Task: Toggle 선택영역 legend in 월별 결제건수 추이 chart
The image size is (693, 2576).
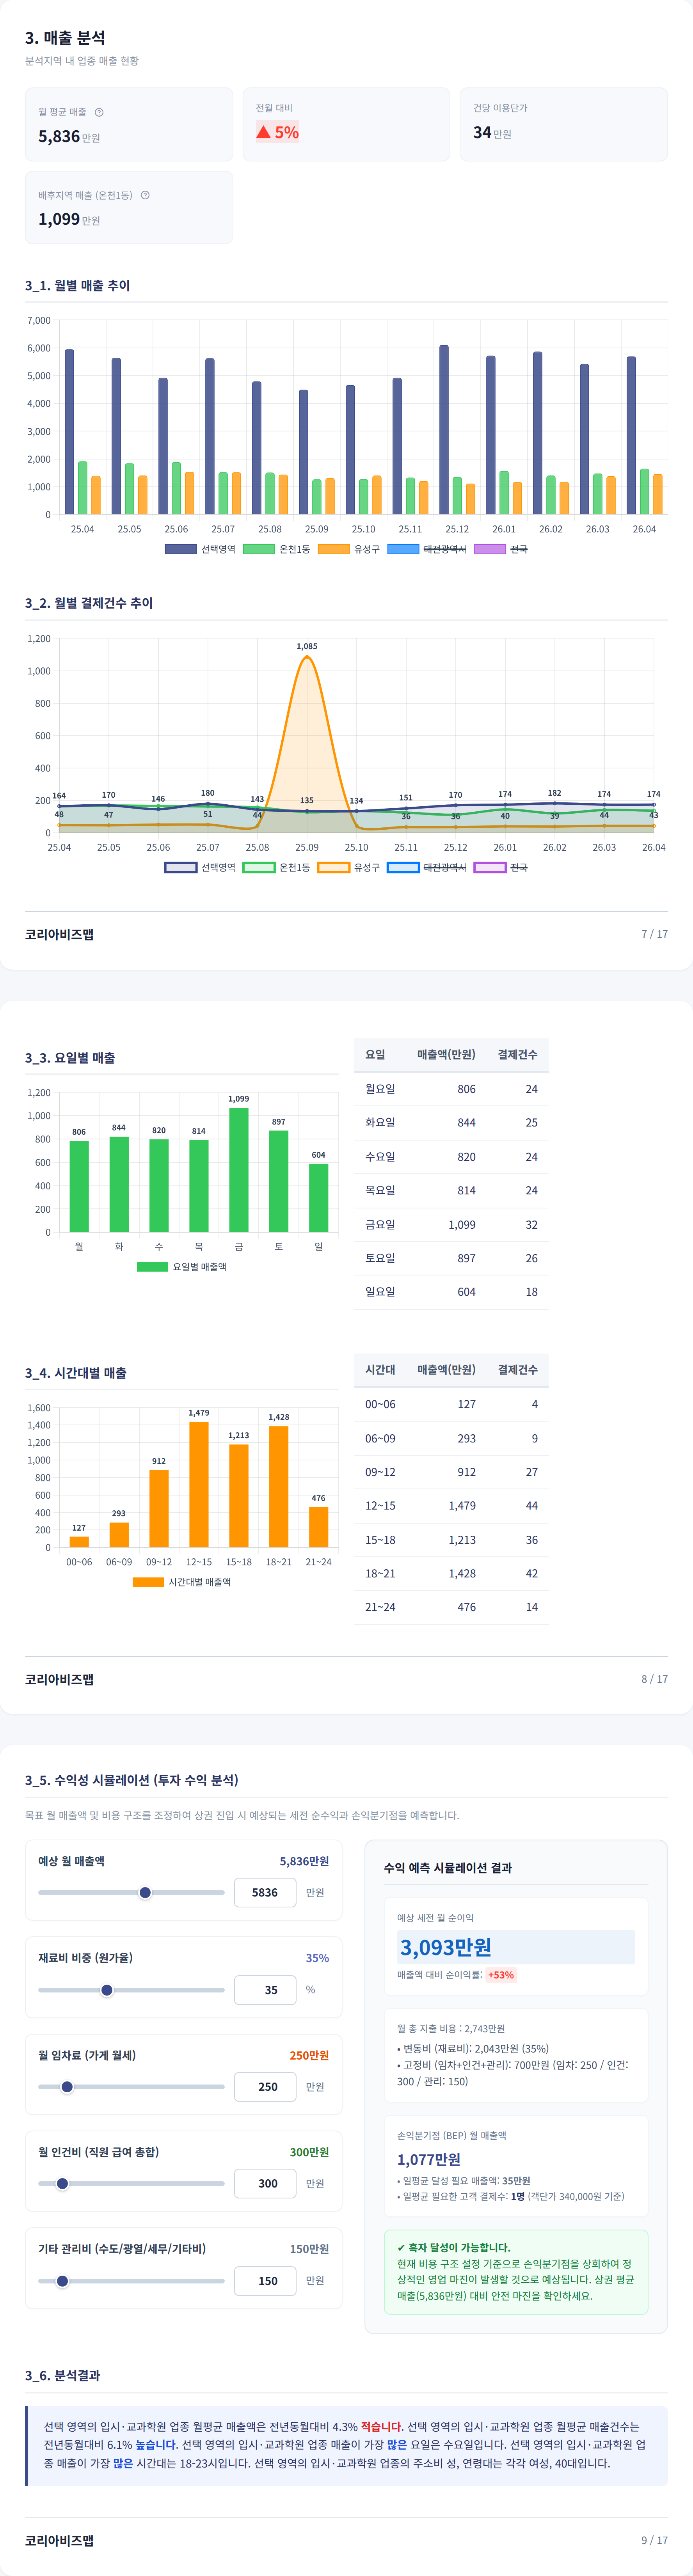Action: 200,867
